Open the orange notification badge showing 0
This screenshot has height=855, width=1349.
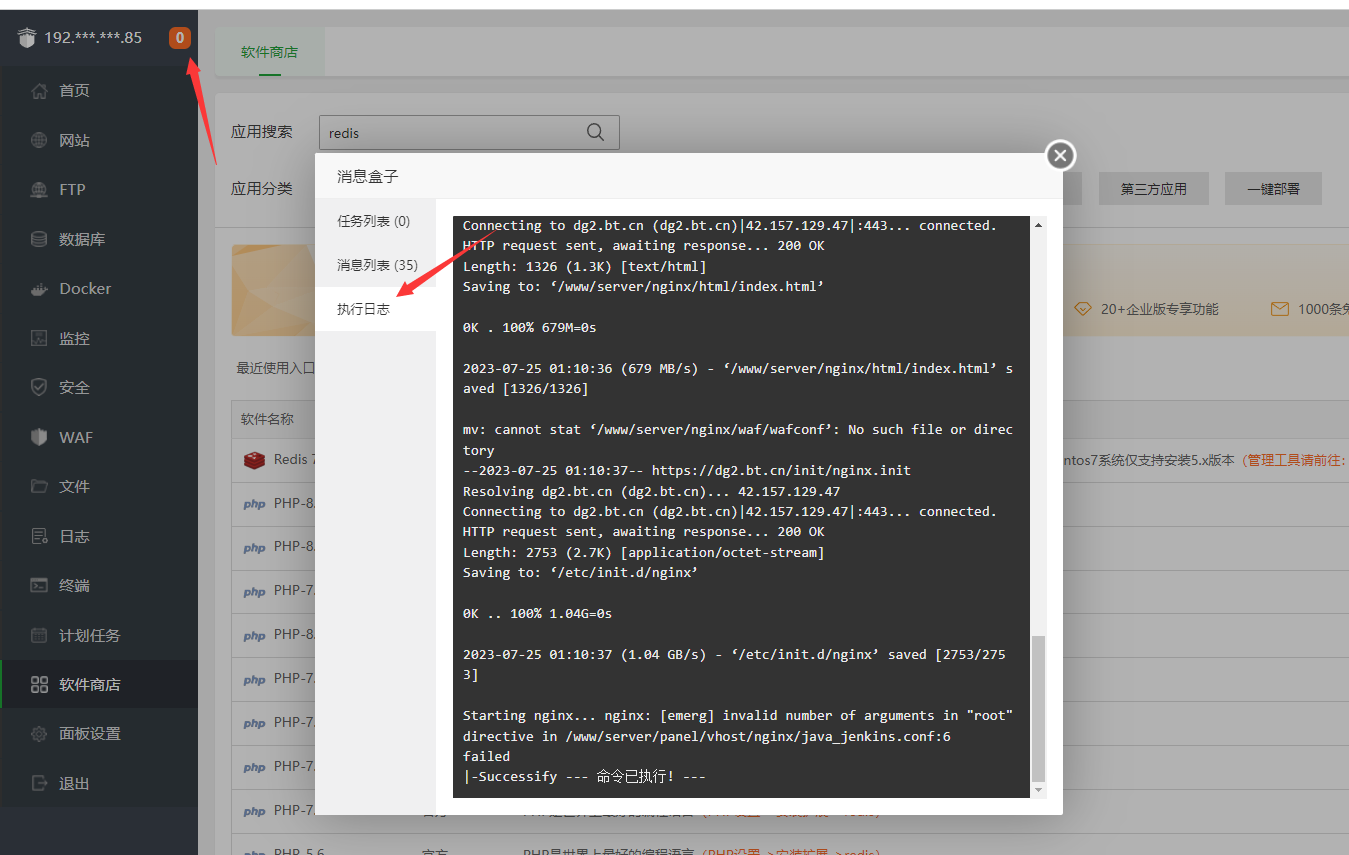click(x=180, y=38)
